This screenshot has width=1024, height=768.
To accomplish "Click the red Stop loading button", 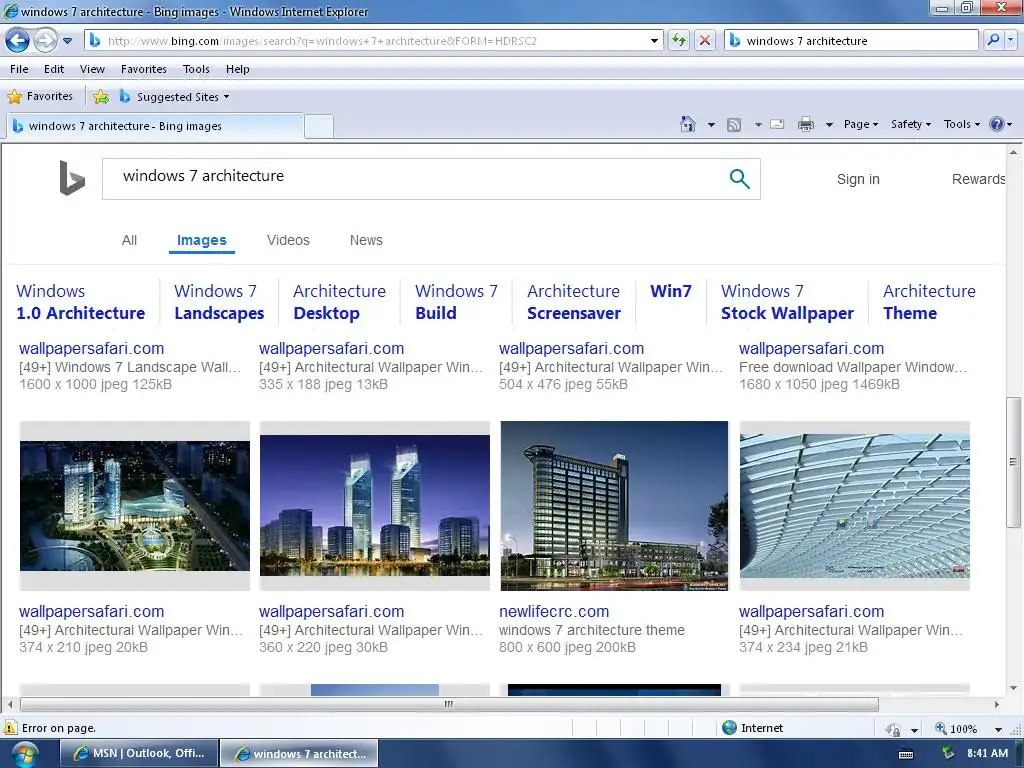I will coord(705,40).
